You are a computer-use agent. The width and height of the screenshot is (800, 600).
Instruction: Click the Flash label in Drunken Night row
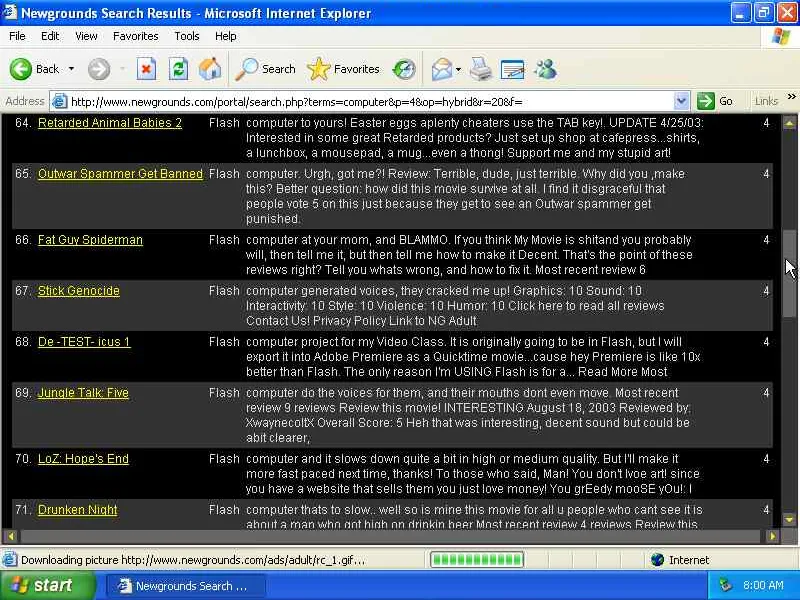coord(224,510)
